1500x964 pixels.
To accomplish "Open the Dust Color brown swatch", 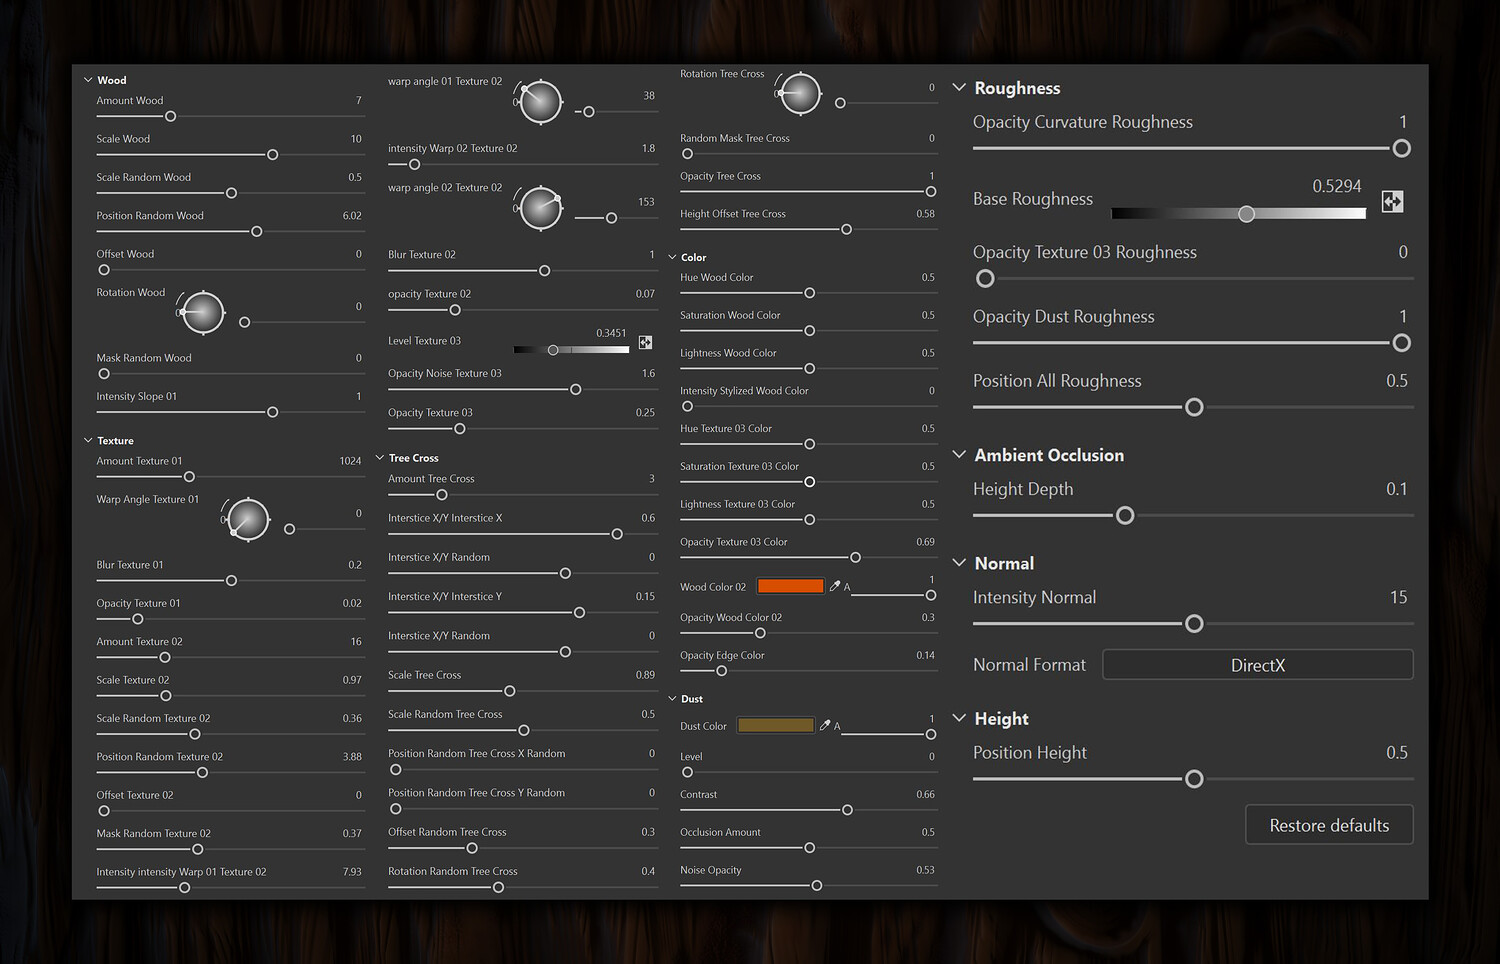I will pyautogui.click(x=776, y=725).
